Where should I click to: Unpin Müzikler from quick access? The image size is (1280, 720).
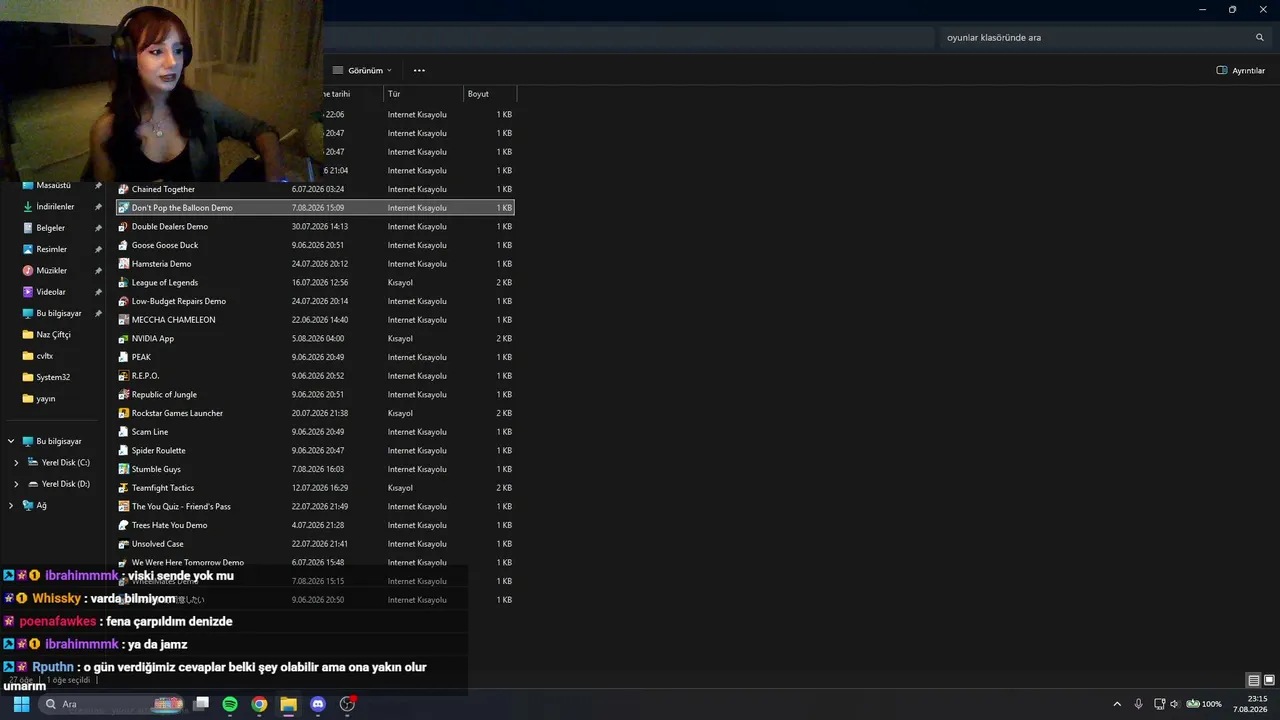point(98,271)
